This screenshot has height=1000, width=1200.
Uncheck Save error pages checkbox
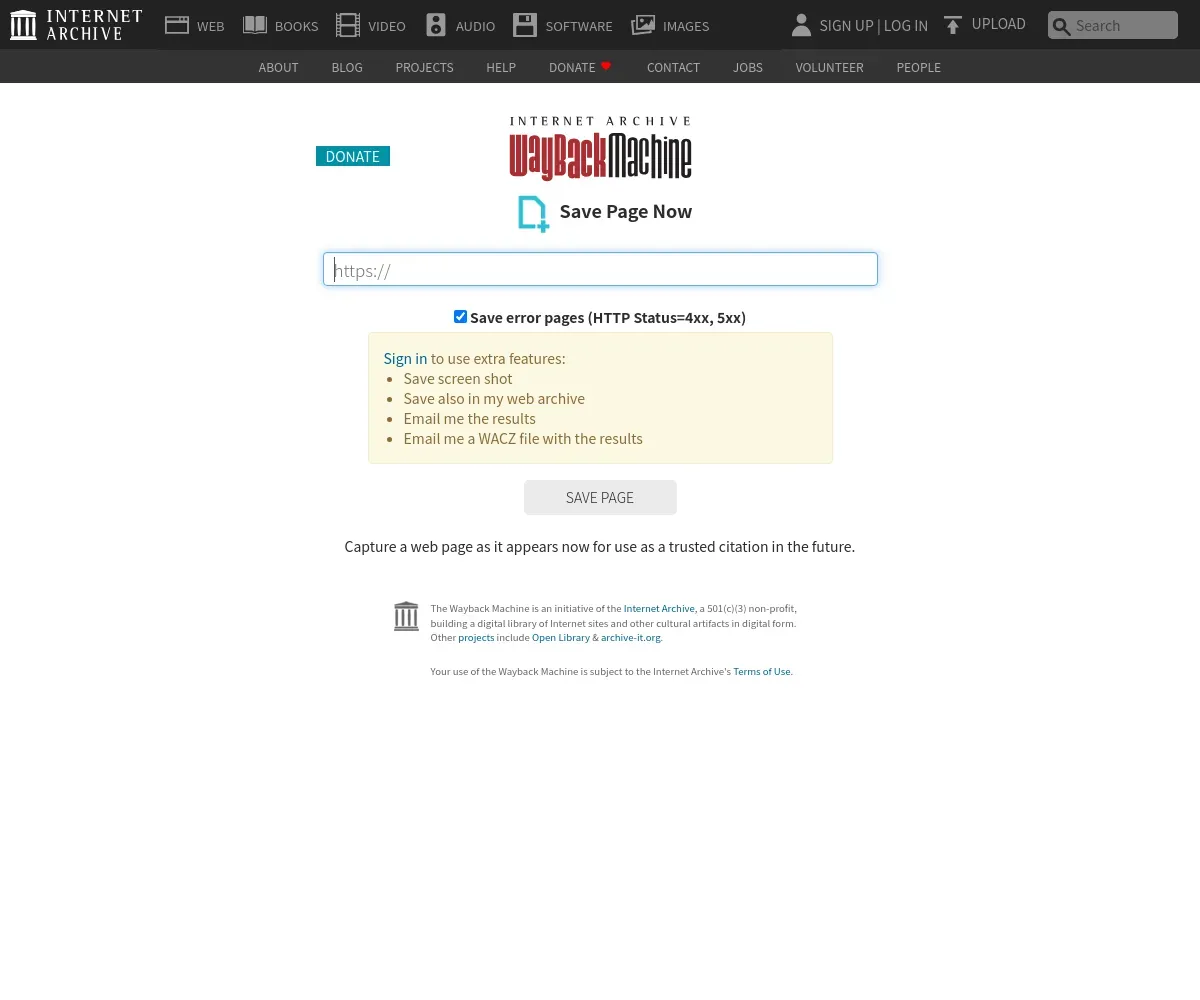(460, 317)
